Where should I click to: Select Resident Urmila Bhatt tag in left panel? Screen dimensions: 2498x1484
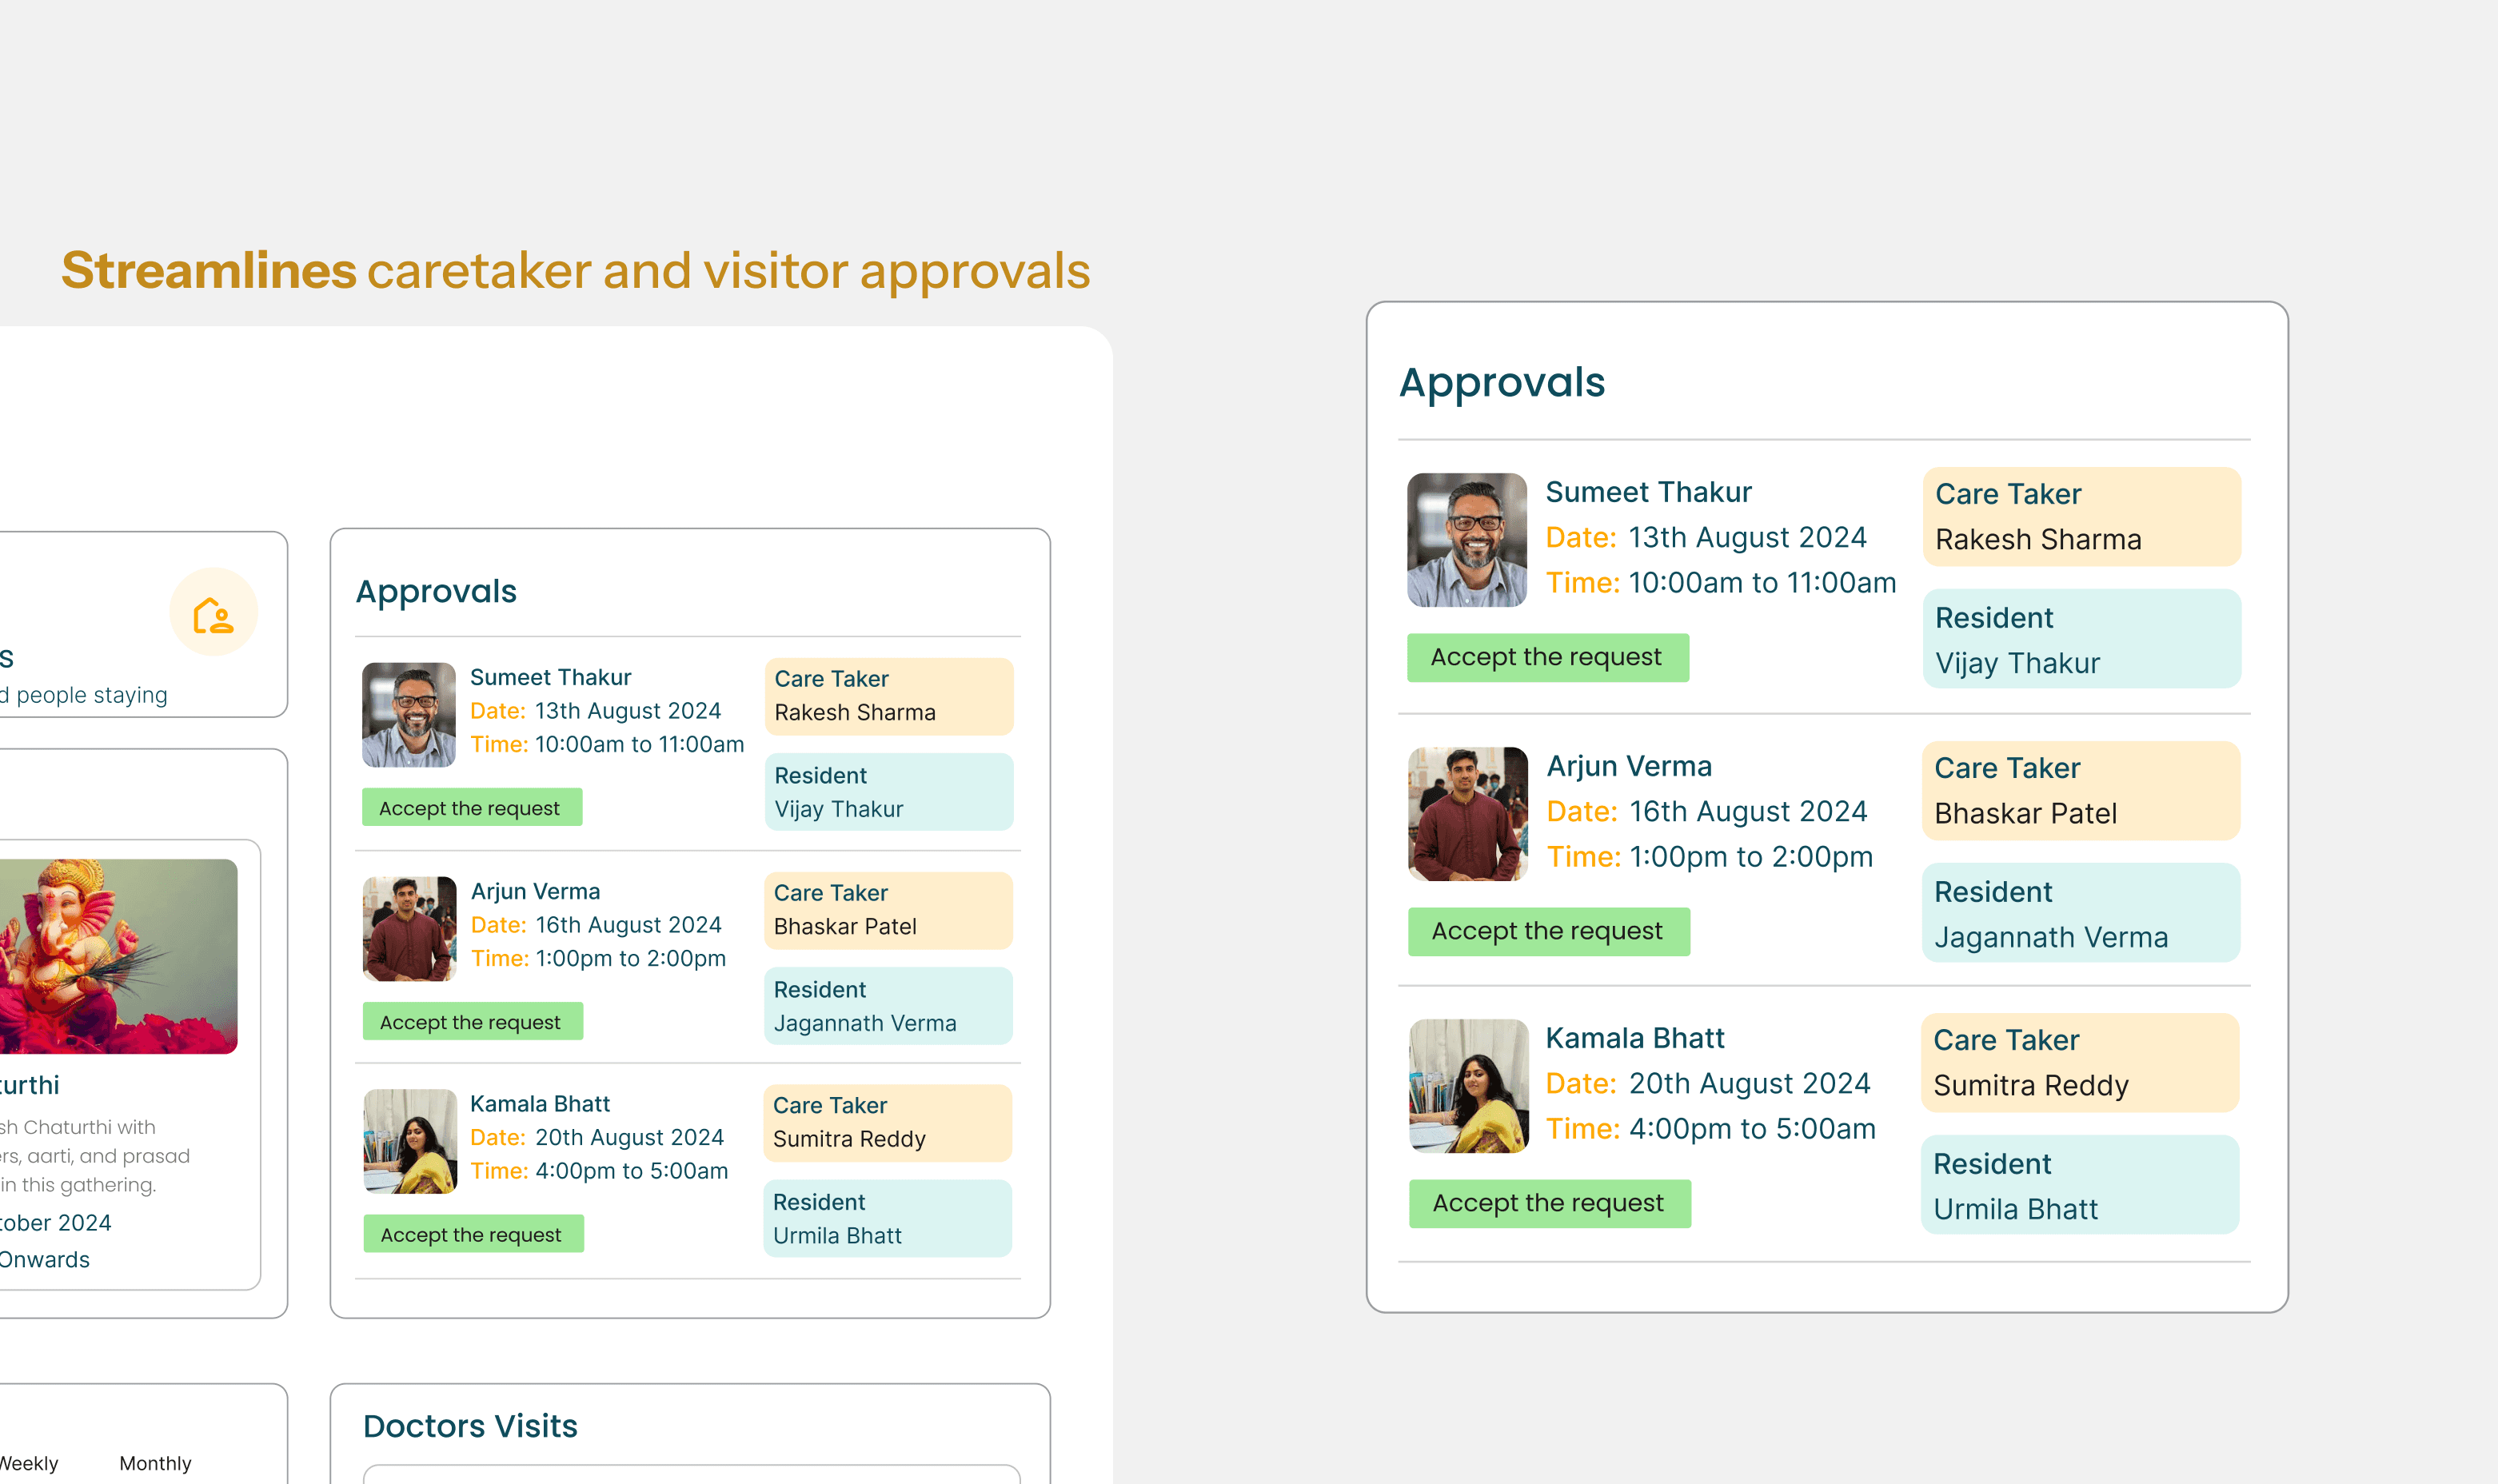[x=887, y=1219]
